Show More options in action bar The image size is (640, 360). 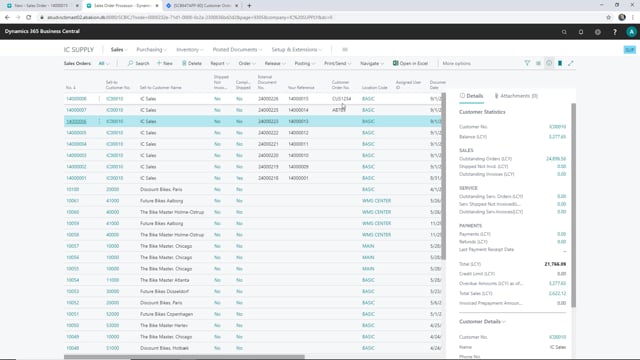tap(456, 63)
